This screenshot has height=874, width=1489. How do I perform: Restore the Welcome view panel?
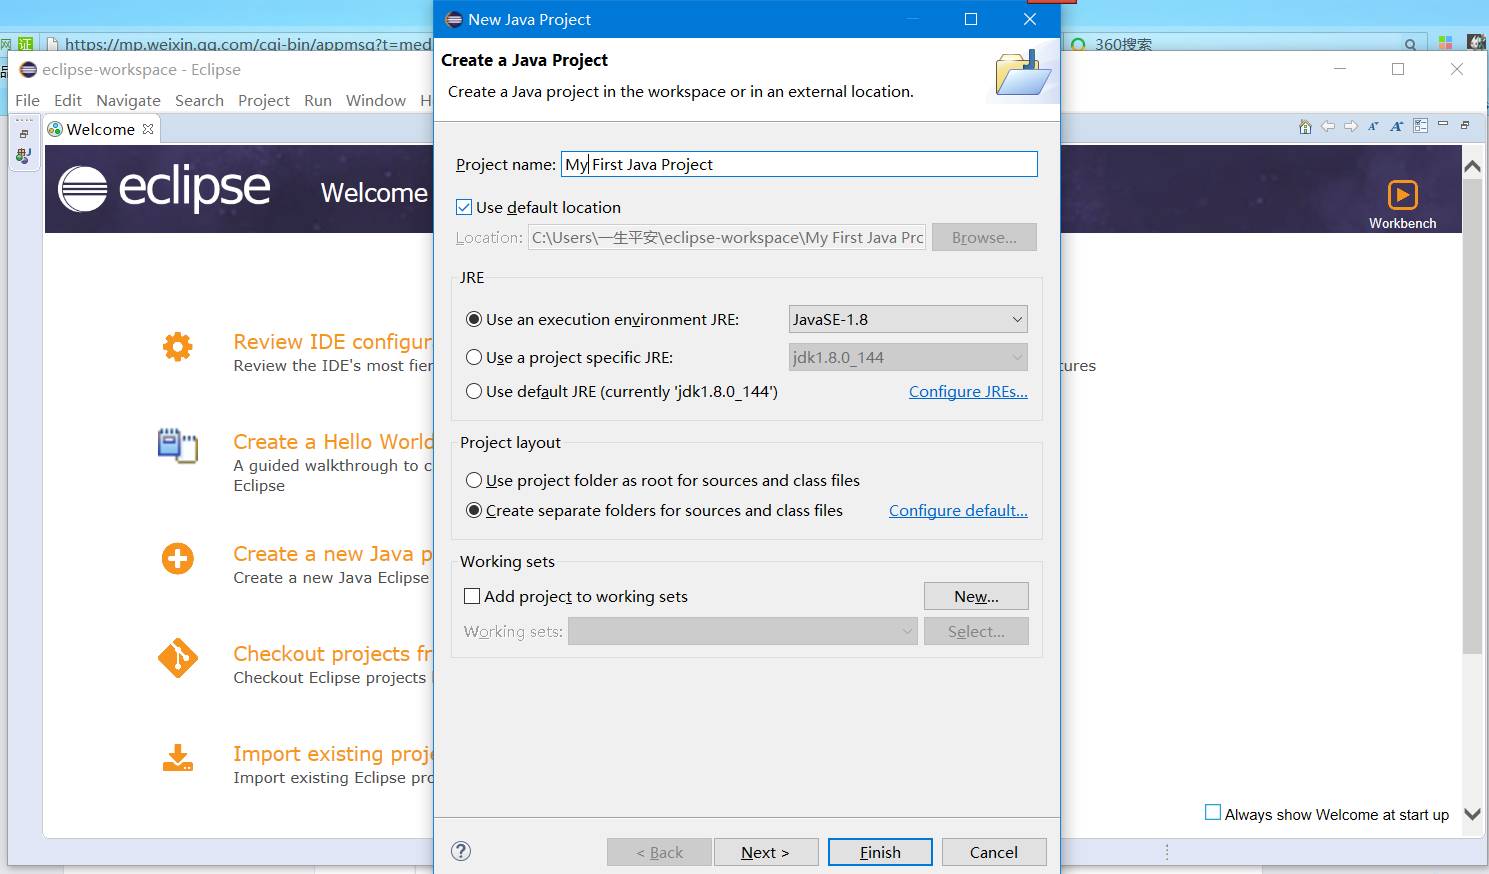point(1465,125)
